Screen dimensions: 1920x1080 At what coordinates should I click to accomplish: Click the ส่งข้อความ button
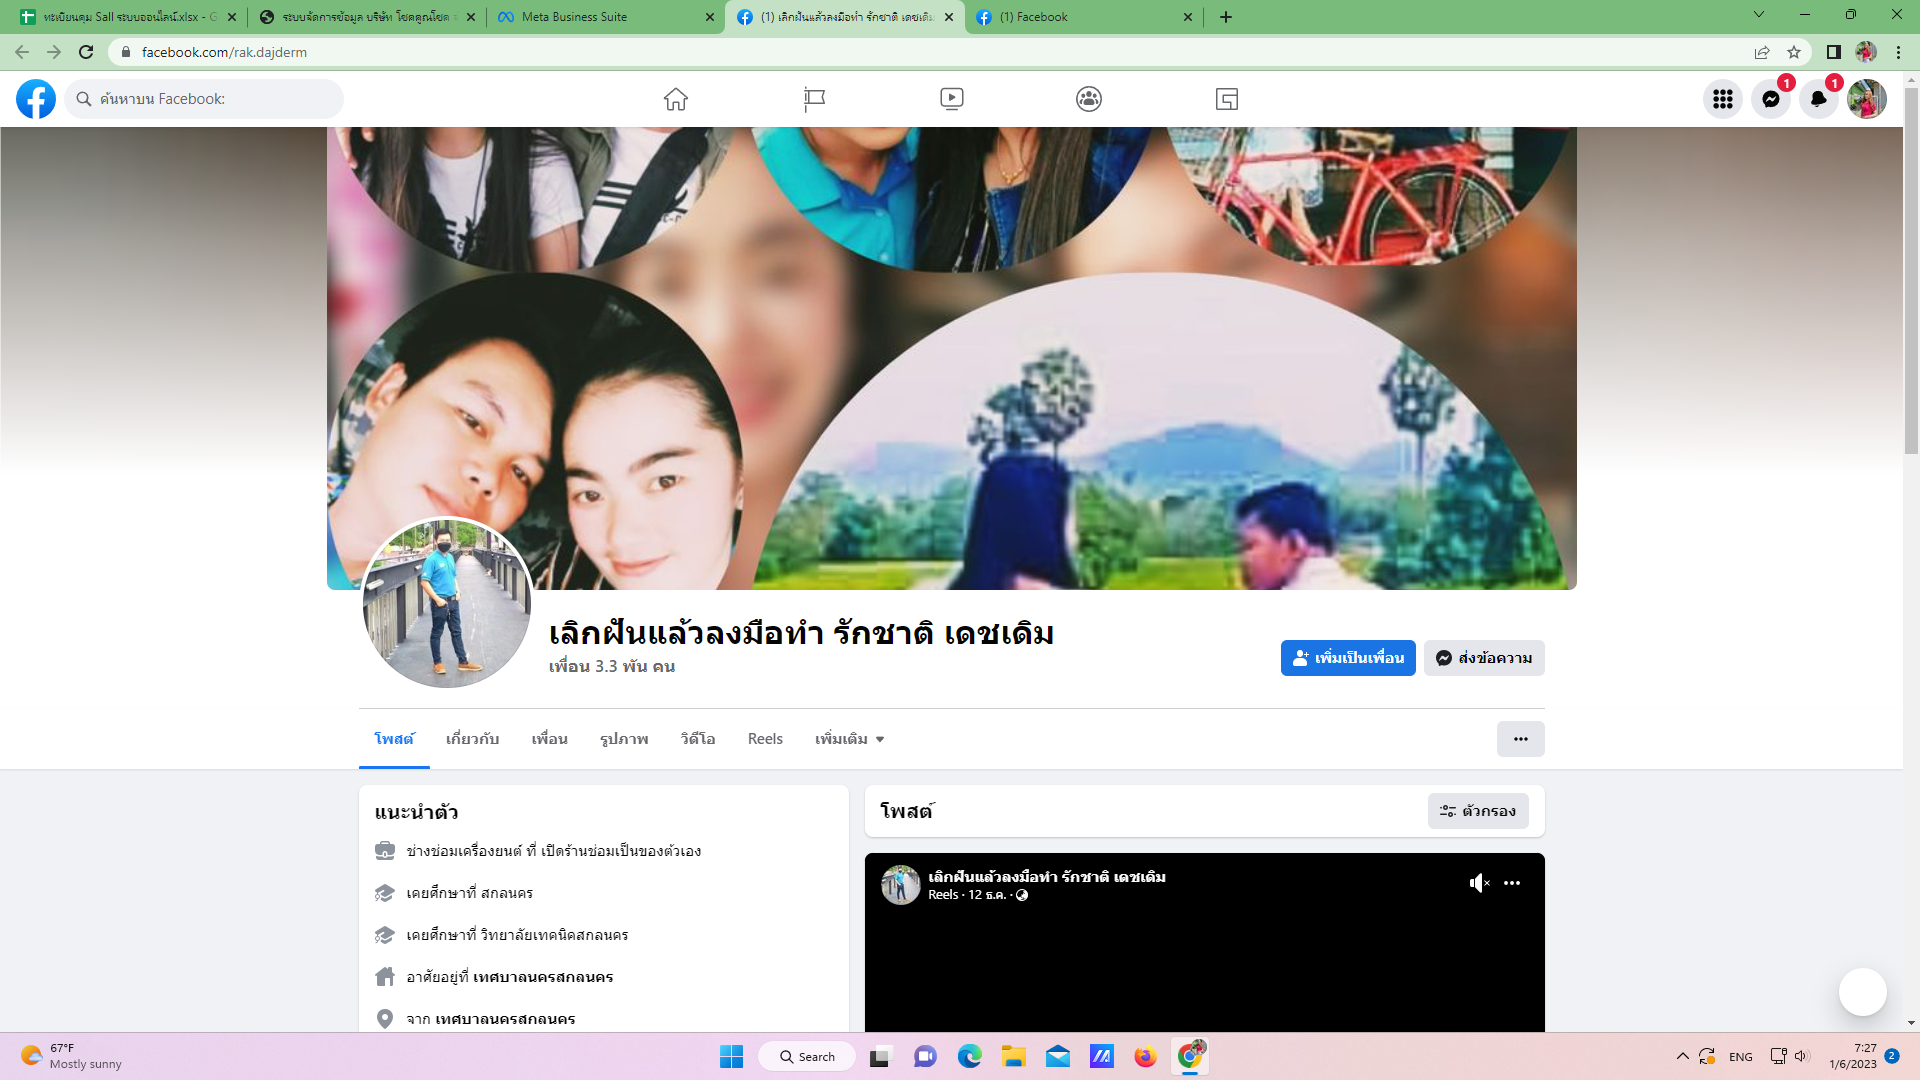tap(1484, 658)
